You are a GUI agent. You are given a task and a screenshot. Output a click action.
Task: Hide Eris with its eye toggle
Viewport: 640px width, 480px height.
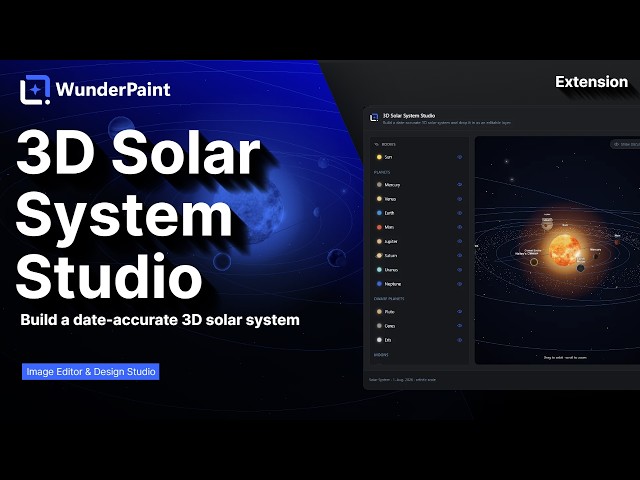pos(460,340)
